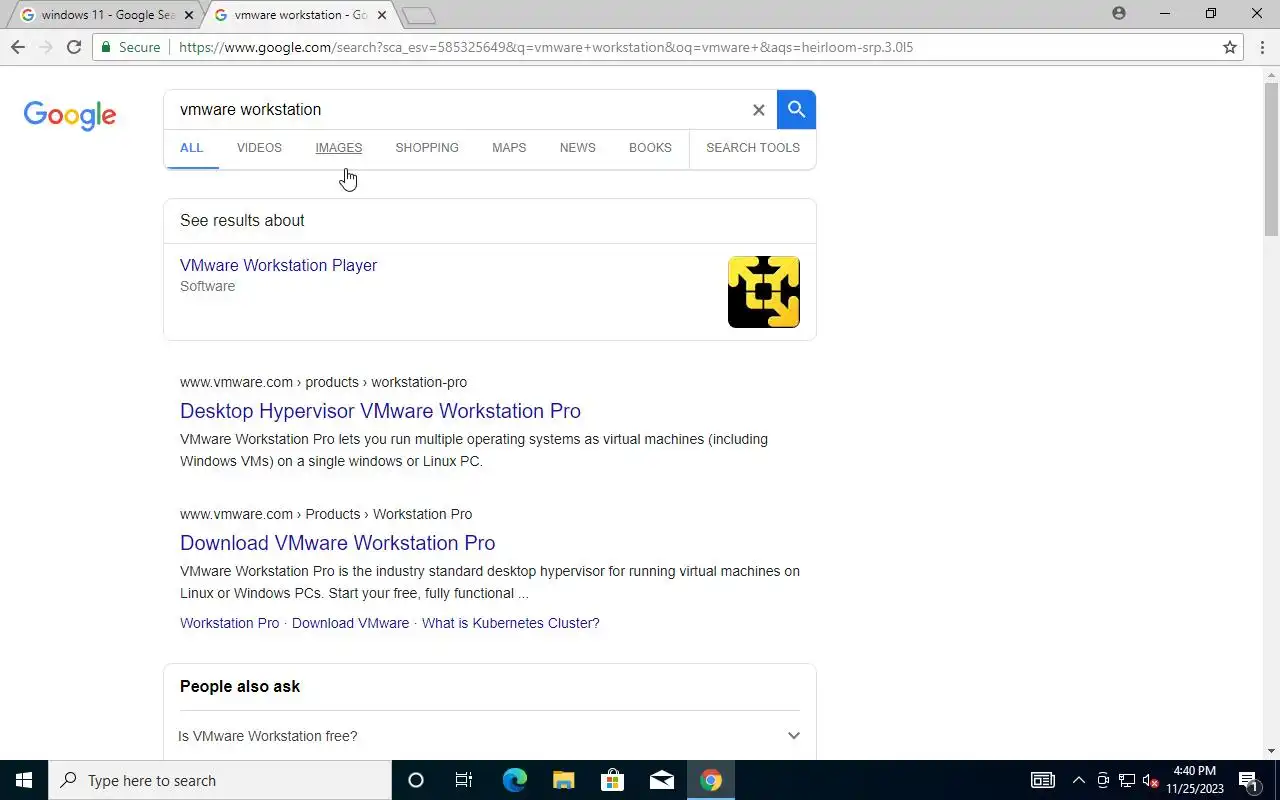
Task: Bookmark this page with the star icon
Action: pos(1230,47)
